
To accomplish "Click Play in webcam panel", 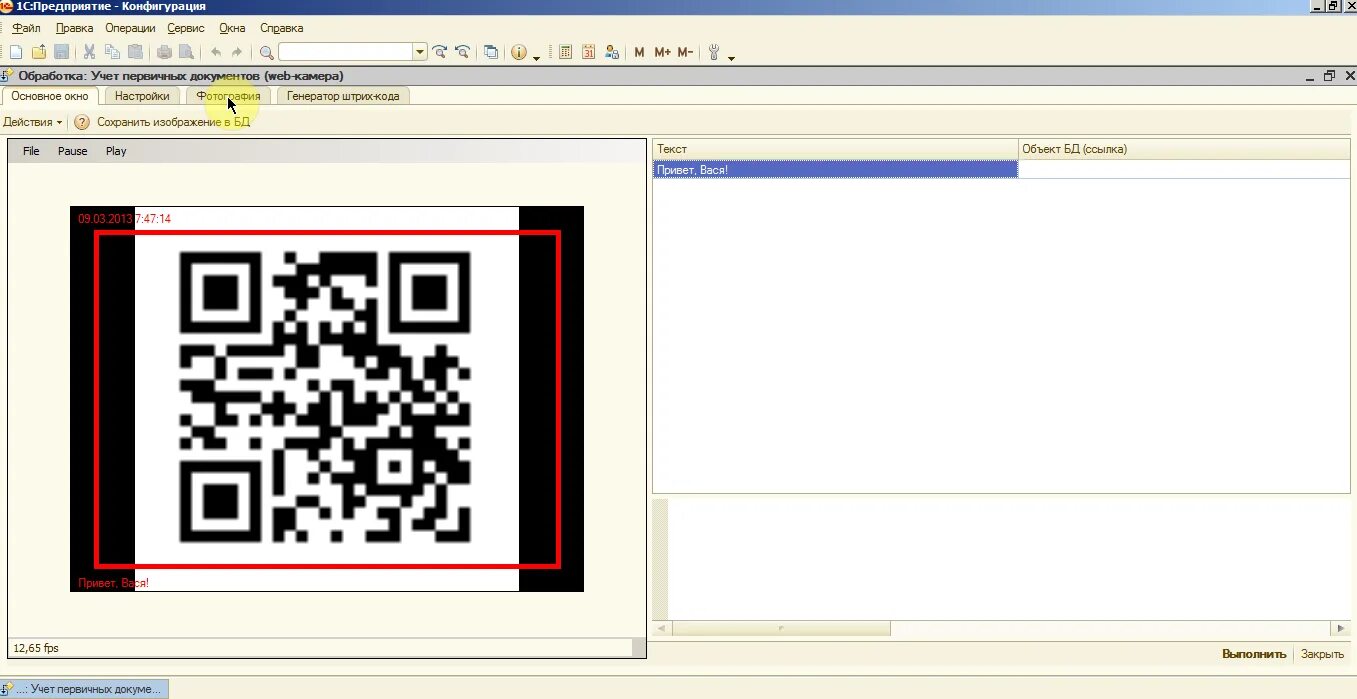I will coord(116,151).
